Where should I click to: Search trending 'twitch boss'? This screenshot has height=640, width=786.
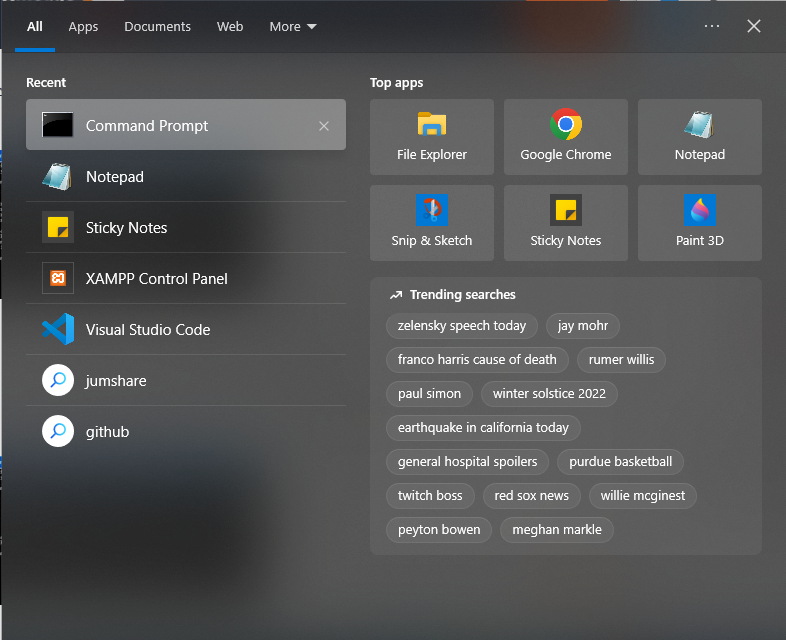point(430,496)
